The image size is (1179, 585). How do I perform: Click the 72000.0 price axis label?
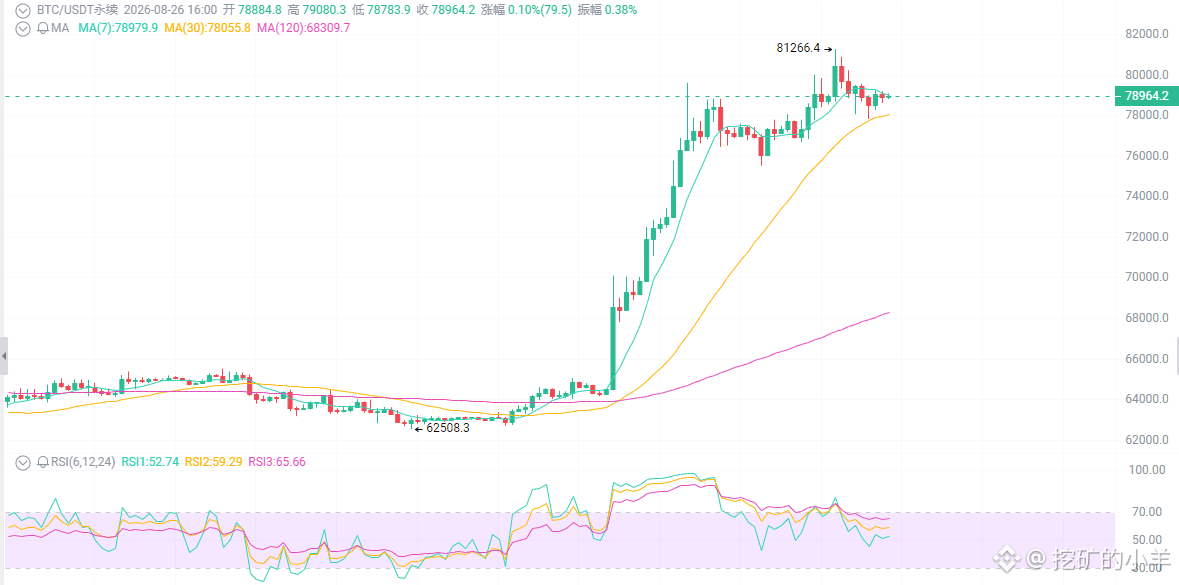pyautogui.click(x=1147, y=238)
